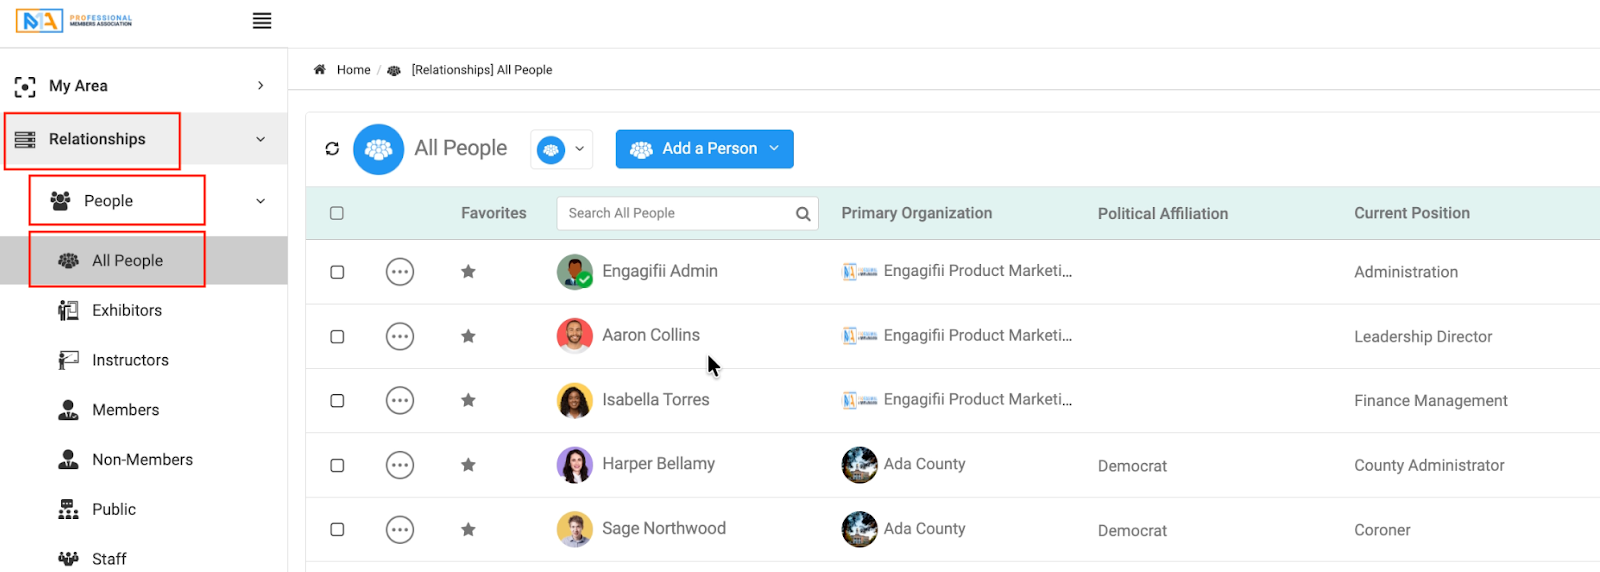Open Exhibitors in the sidebar
1600x572 pixels.
127,311
